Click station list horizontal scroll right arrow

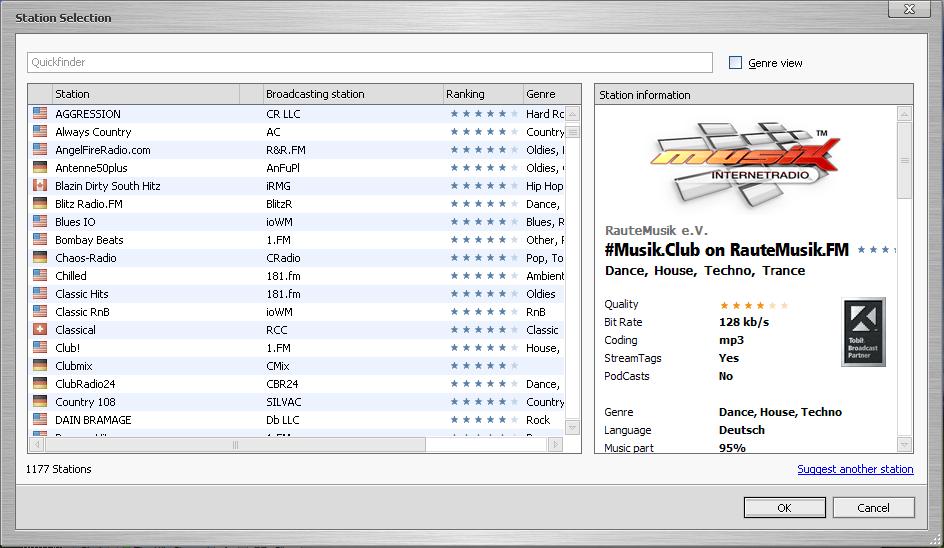555,444
